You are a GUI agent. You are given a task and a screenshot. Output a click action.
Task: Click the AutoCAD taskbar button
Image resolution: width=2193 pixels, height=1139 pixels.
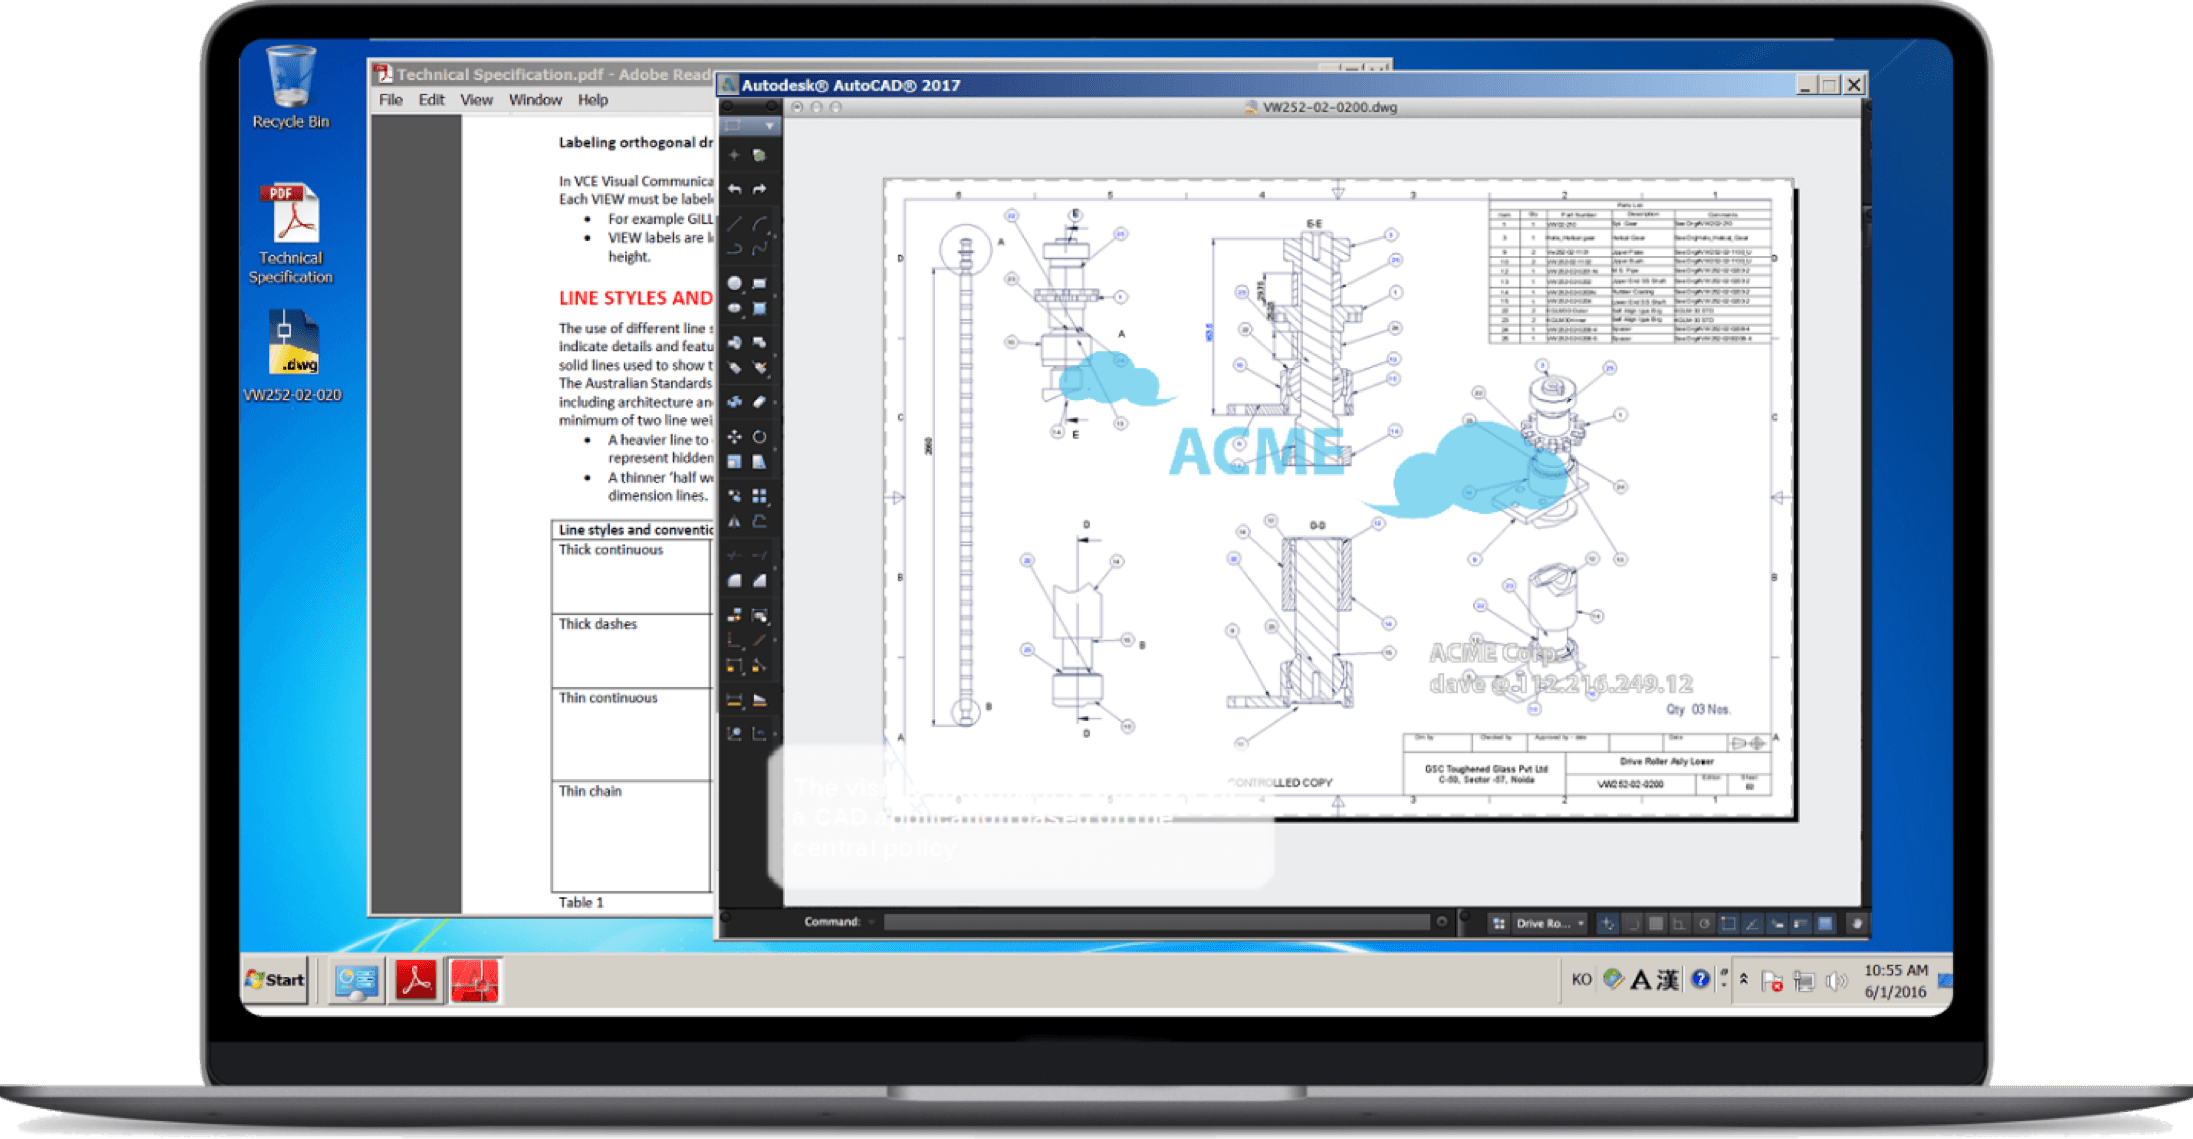(x=475, y=981)
